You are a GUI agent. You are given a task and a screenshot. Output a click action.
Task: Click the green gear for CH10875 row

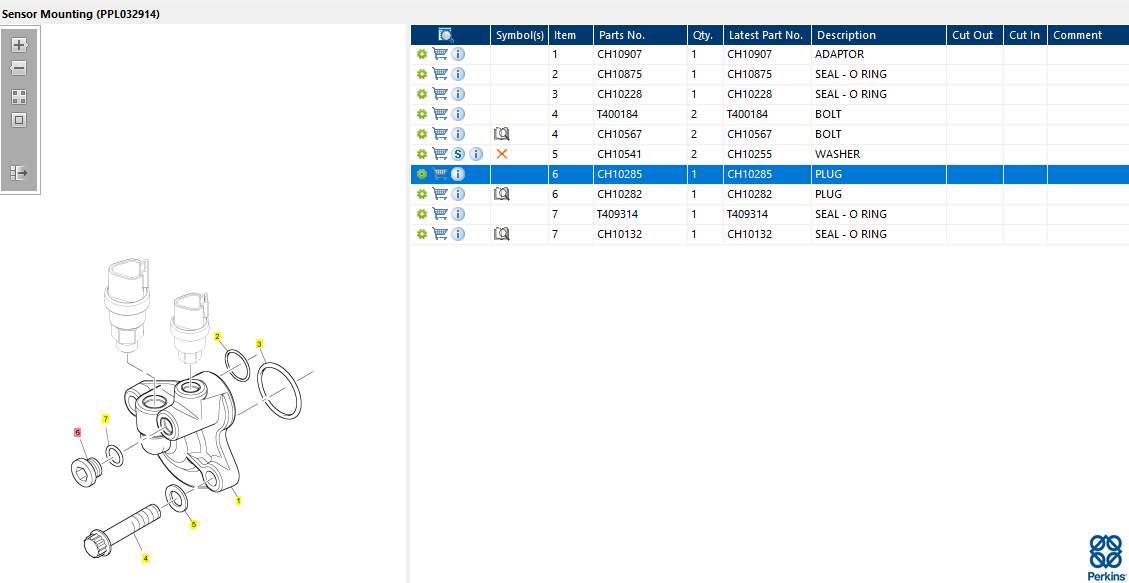pyautogui.click(x=422, y=74)
